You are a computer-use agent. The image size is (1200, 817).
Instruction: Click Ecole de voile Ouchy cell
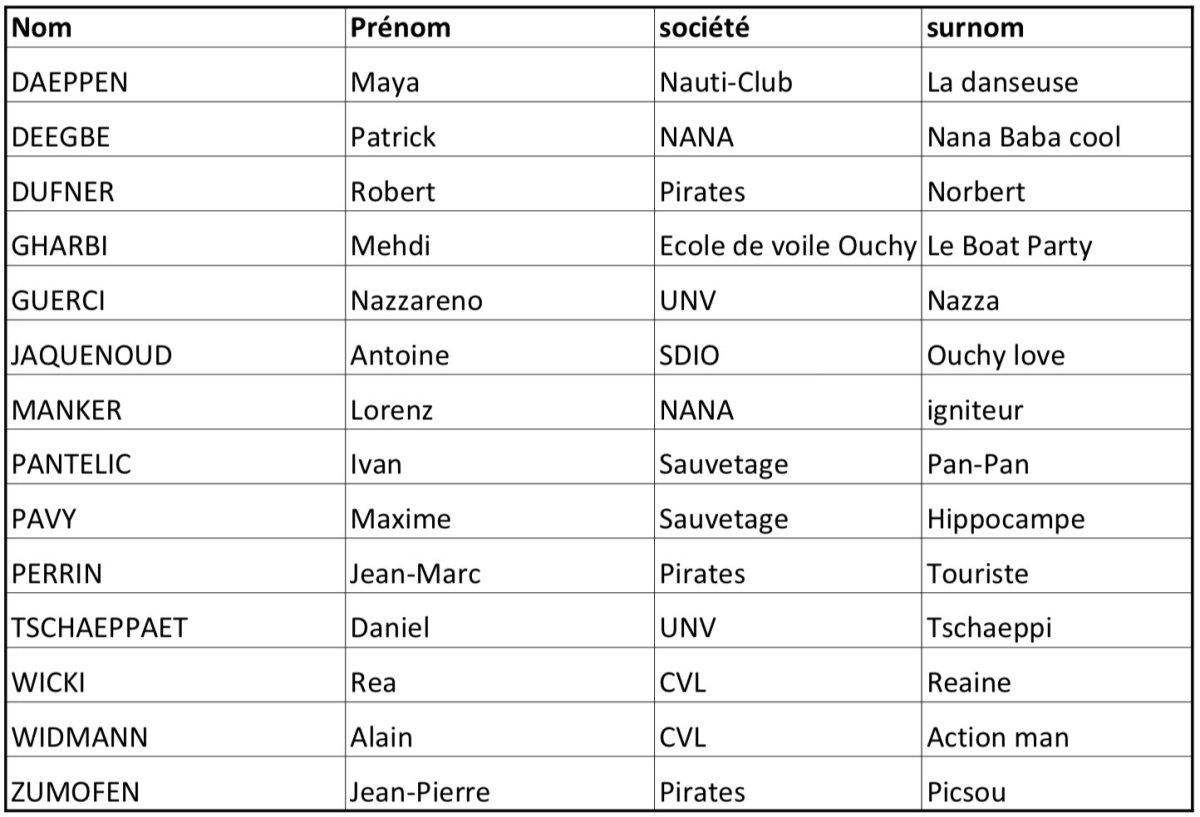click(x=788, y=246)
